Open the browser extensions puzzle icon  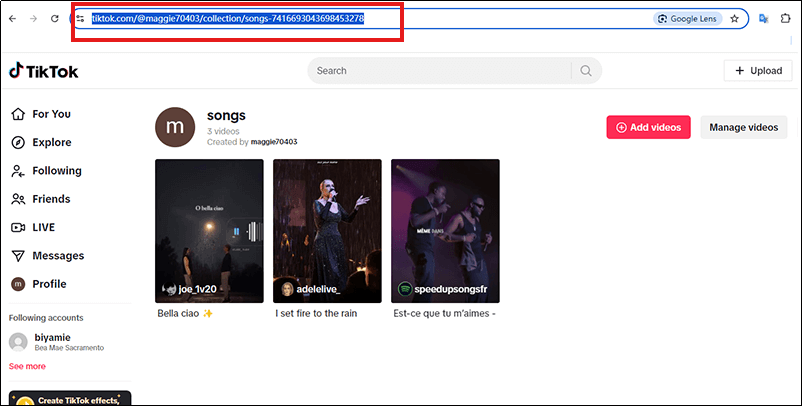click(x=785, y=19)
